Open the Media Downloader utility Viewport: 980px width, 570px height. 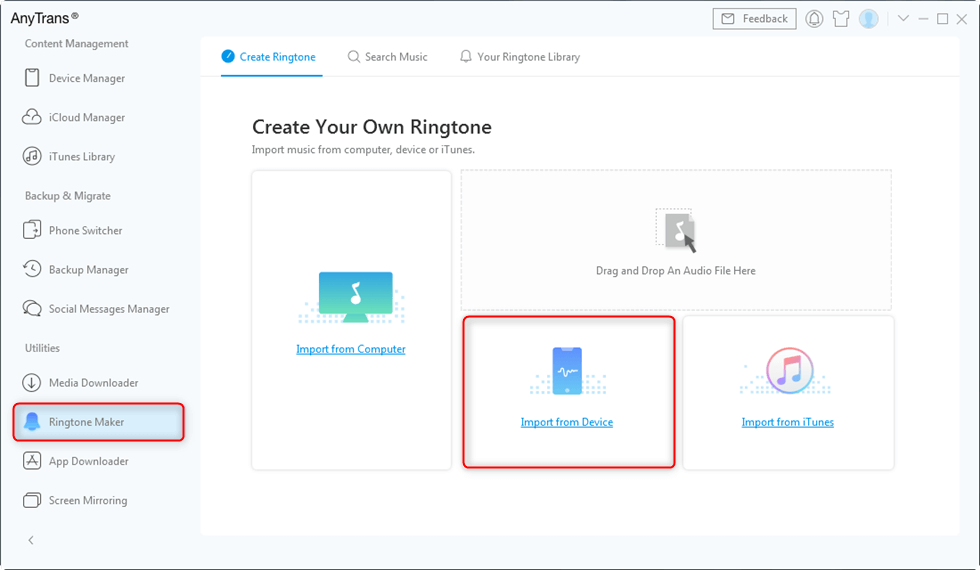click(x=93, y=383)
